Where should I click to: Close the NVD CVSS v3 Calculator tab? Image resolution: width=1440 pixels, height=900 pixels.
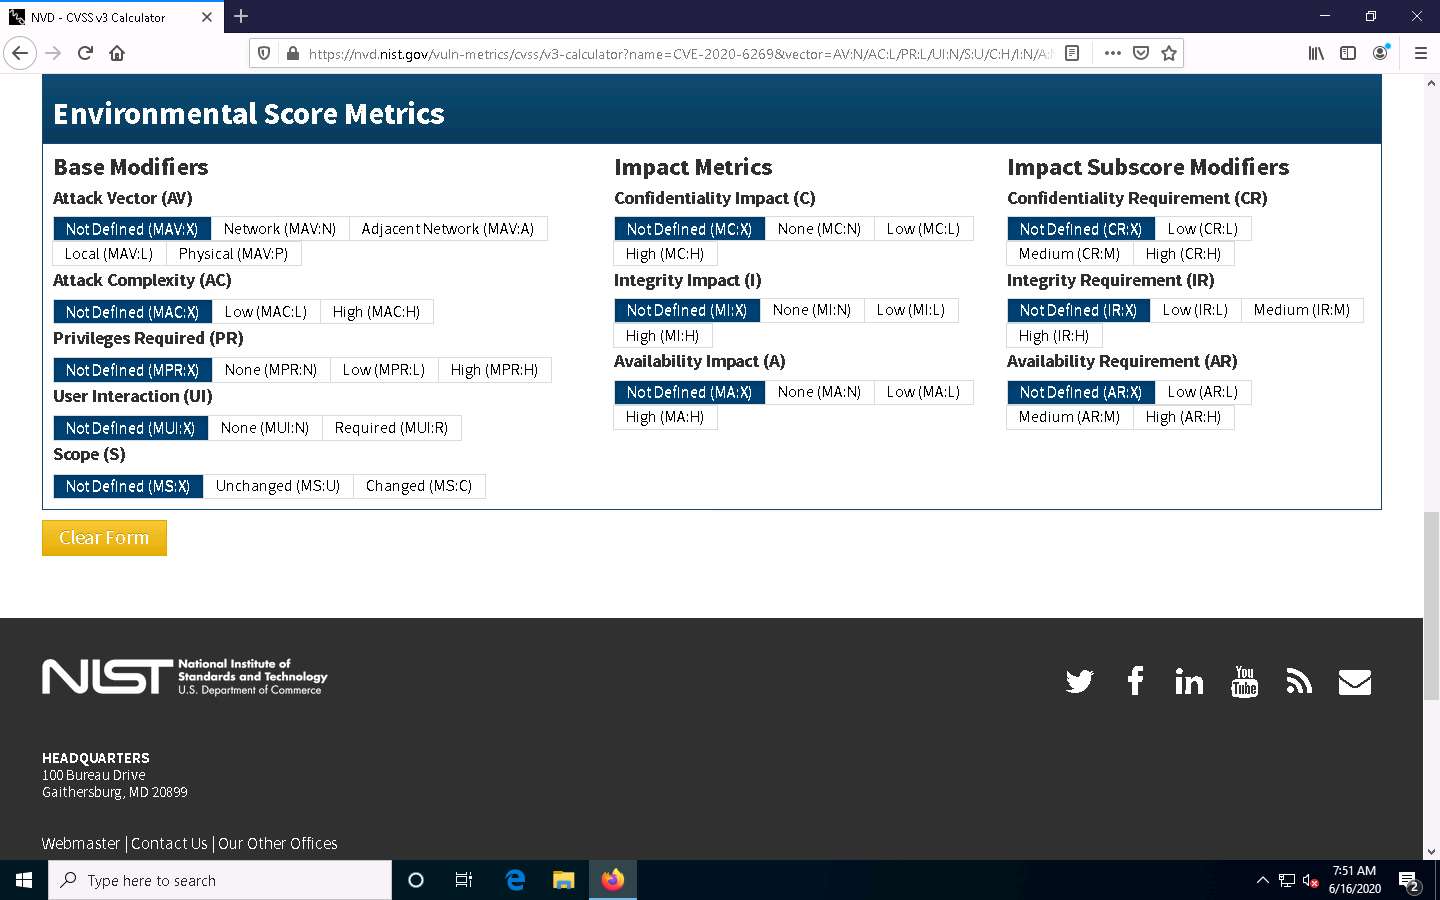(x=206, y=17)
